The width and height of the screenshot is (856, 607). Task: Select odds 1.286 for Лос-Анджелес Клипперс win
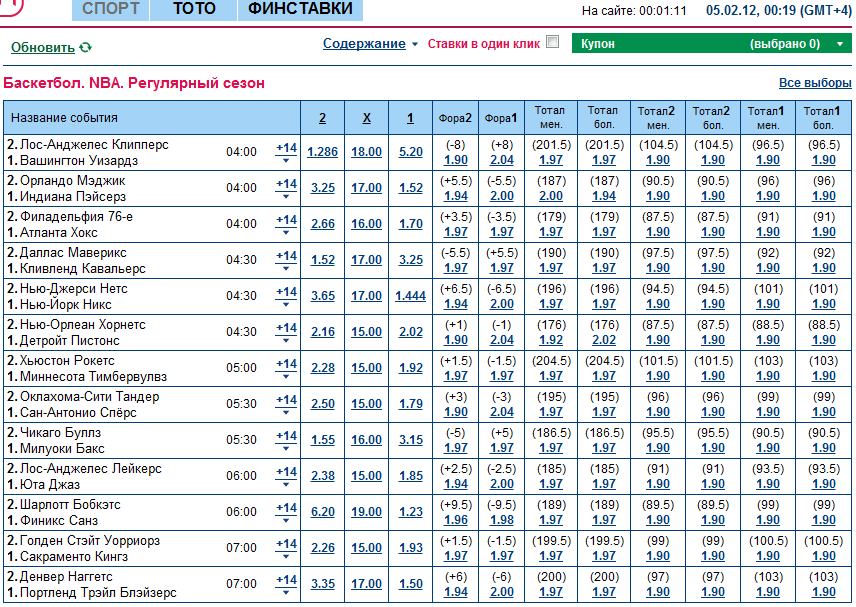point(322,152)
